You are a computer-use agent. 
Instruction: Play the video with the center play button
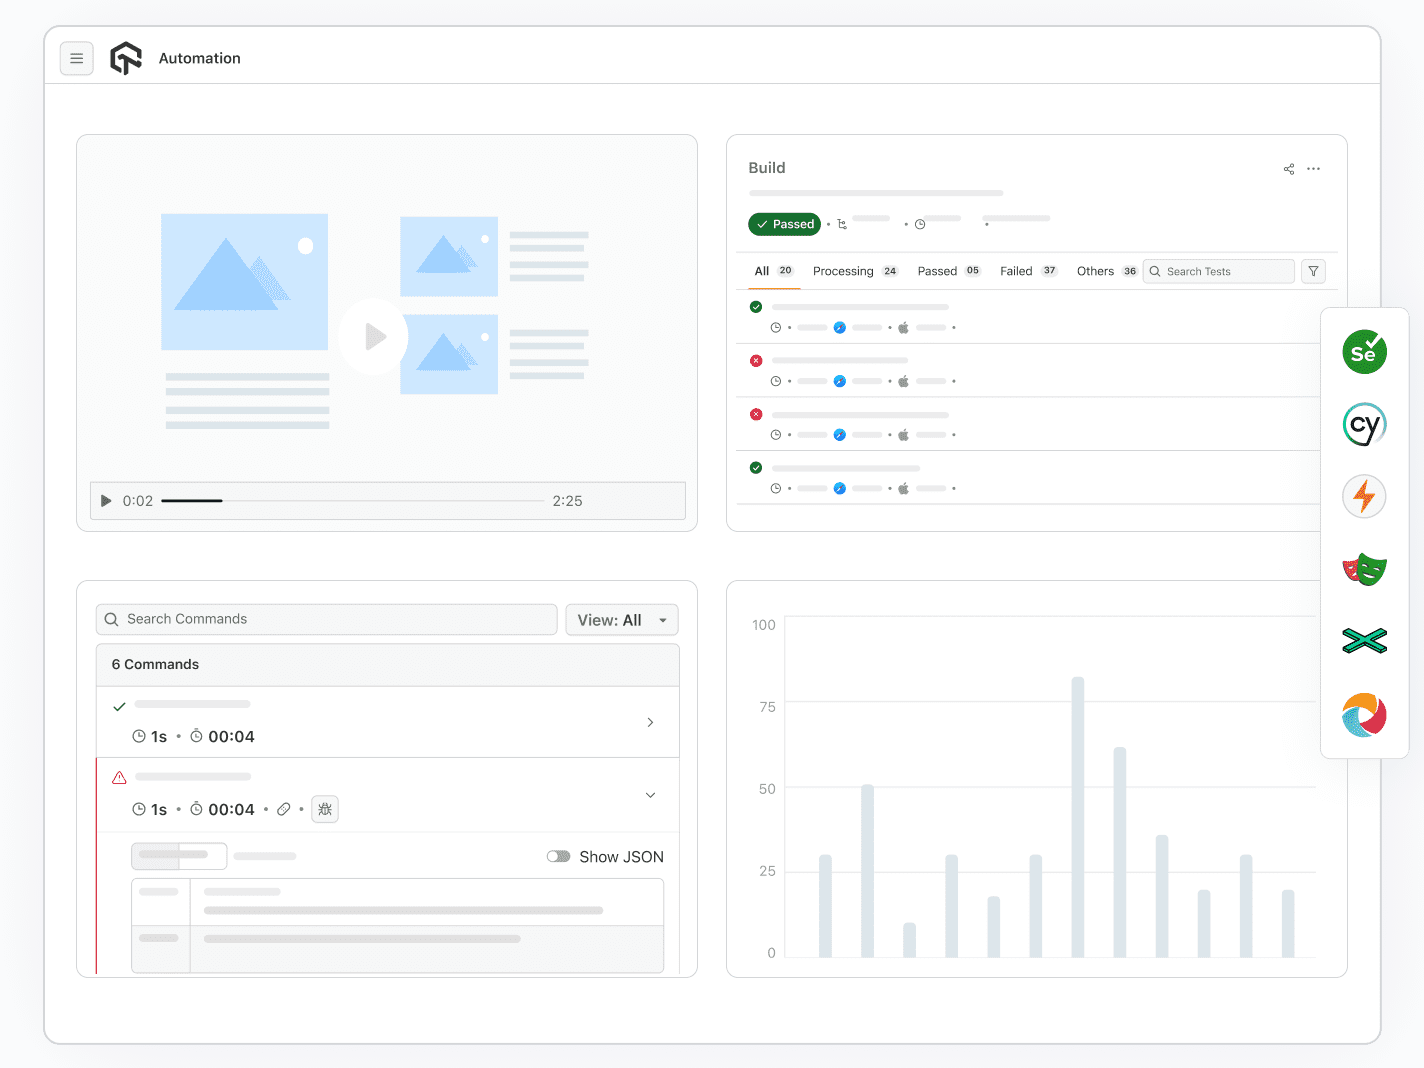pos(373,336)
